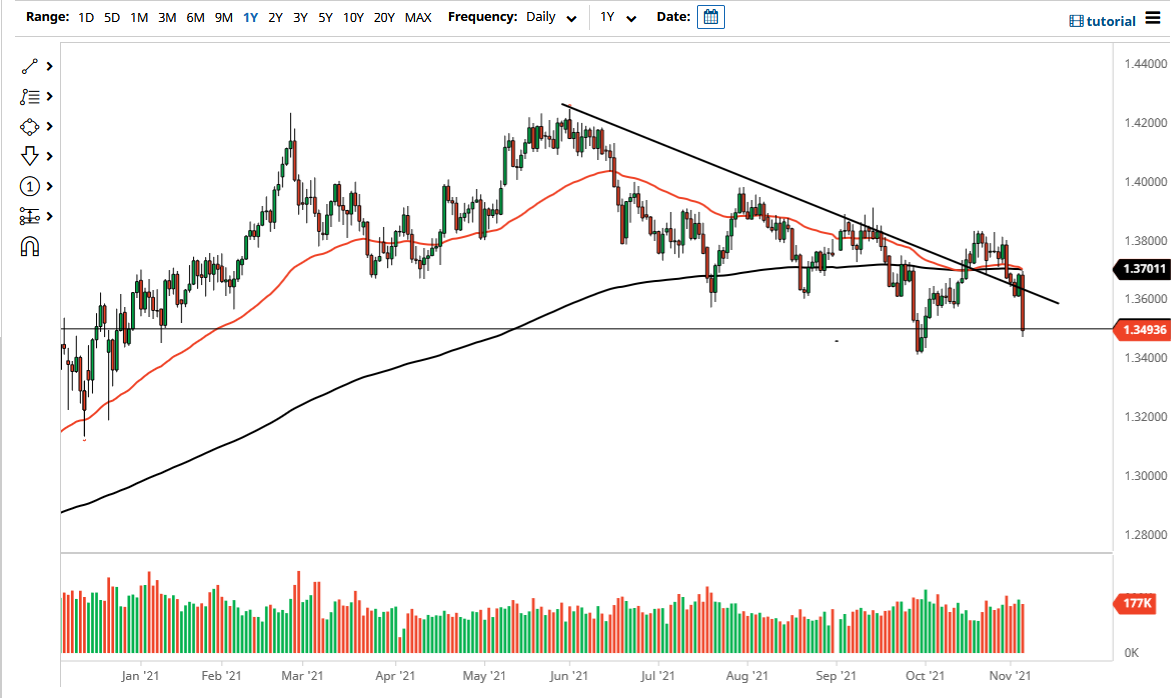Open the Frequency dropdown showing Daily
The height and width of the screenshot is (698, 1176).
[x=550, y=17]
